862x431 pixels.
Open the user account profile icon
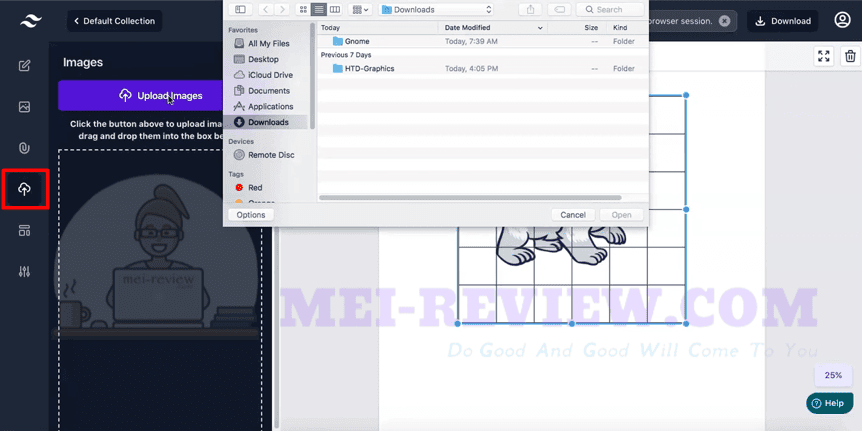(842, 20)
